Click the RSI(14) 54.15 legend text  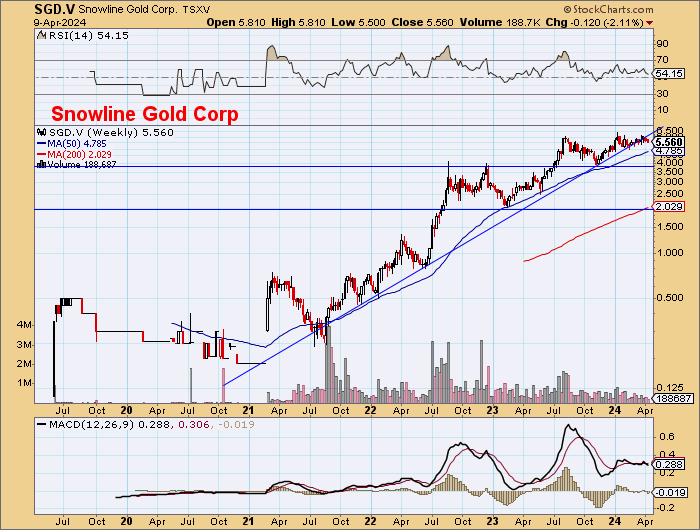88,35
